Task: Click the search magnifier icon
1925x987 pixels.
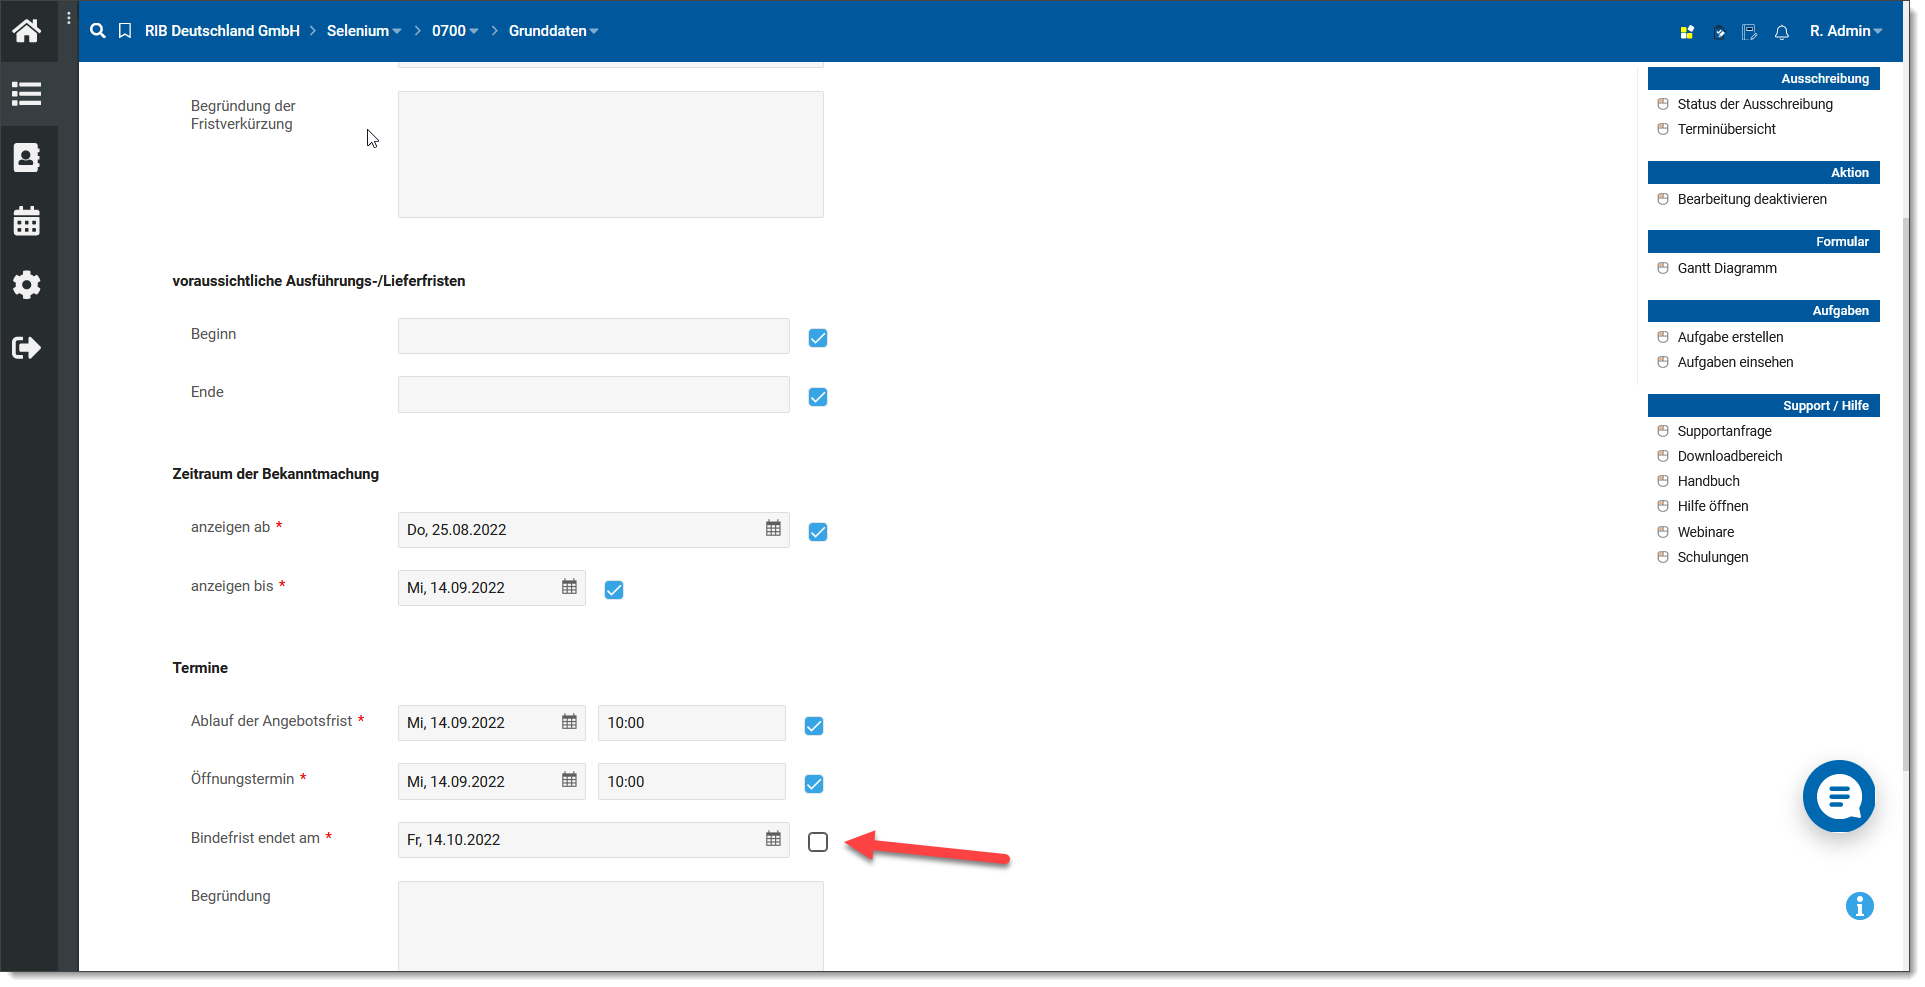Action: point(98,31)
